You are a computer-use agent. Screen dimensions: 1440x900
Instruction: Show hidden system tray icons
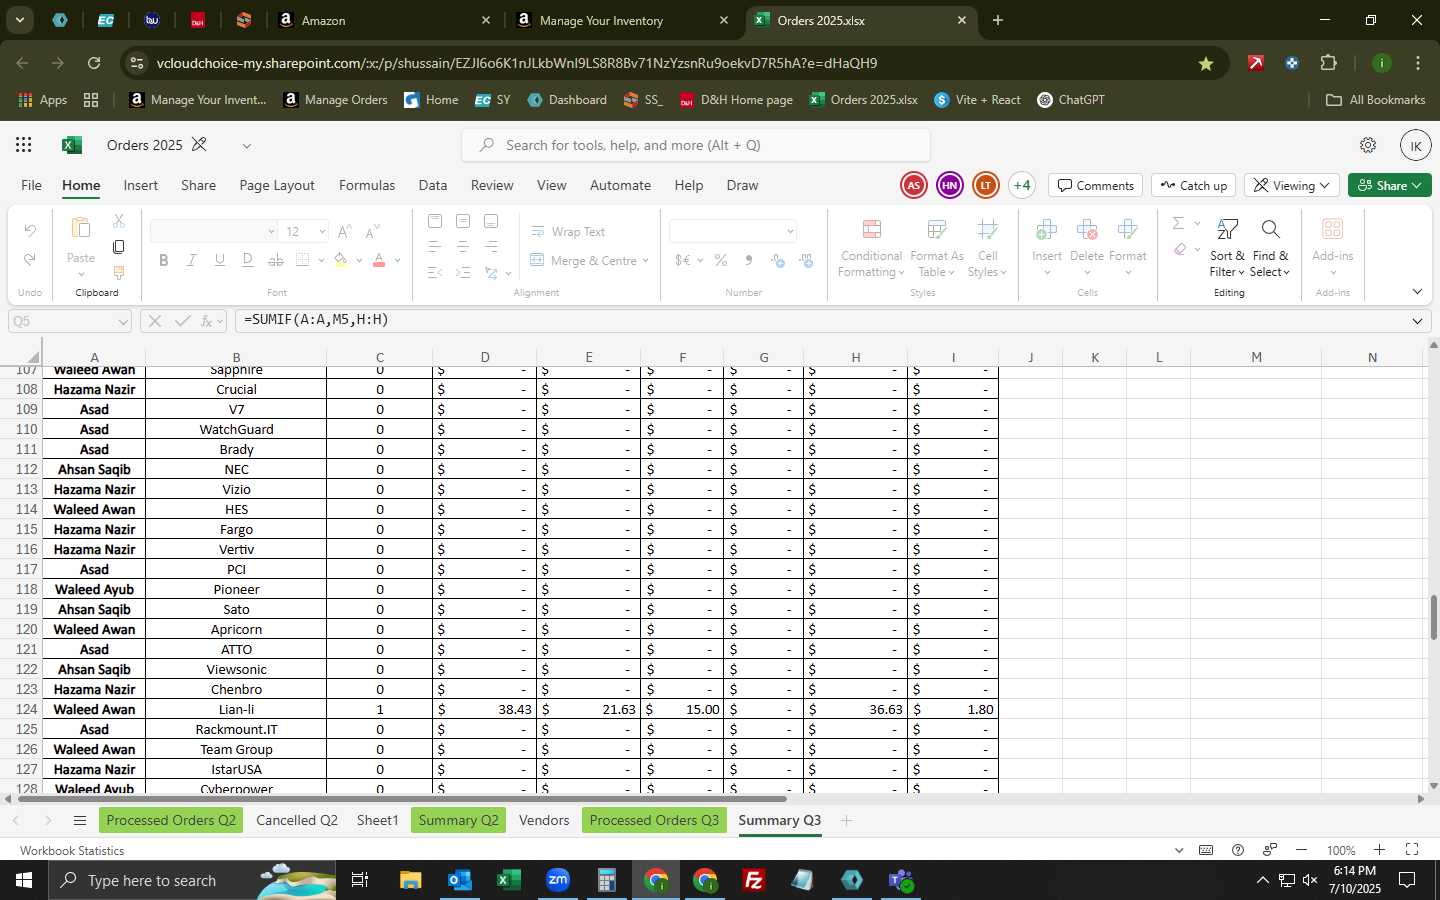click(1262, 880)
